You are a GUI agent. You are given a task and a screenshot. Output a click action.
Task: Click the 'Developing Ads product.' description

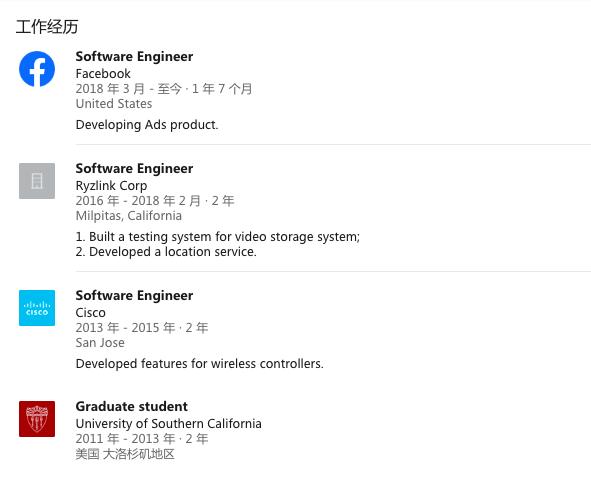coord(147,125)
